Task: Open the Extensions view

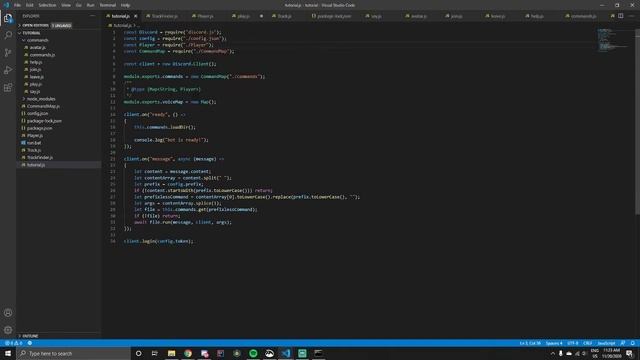Action: pos(8,88)
